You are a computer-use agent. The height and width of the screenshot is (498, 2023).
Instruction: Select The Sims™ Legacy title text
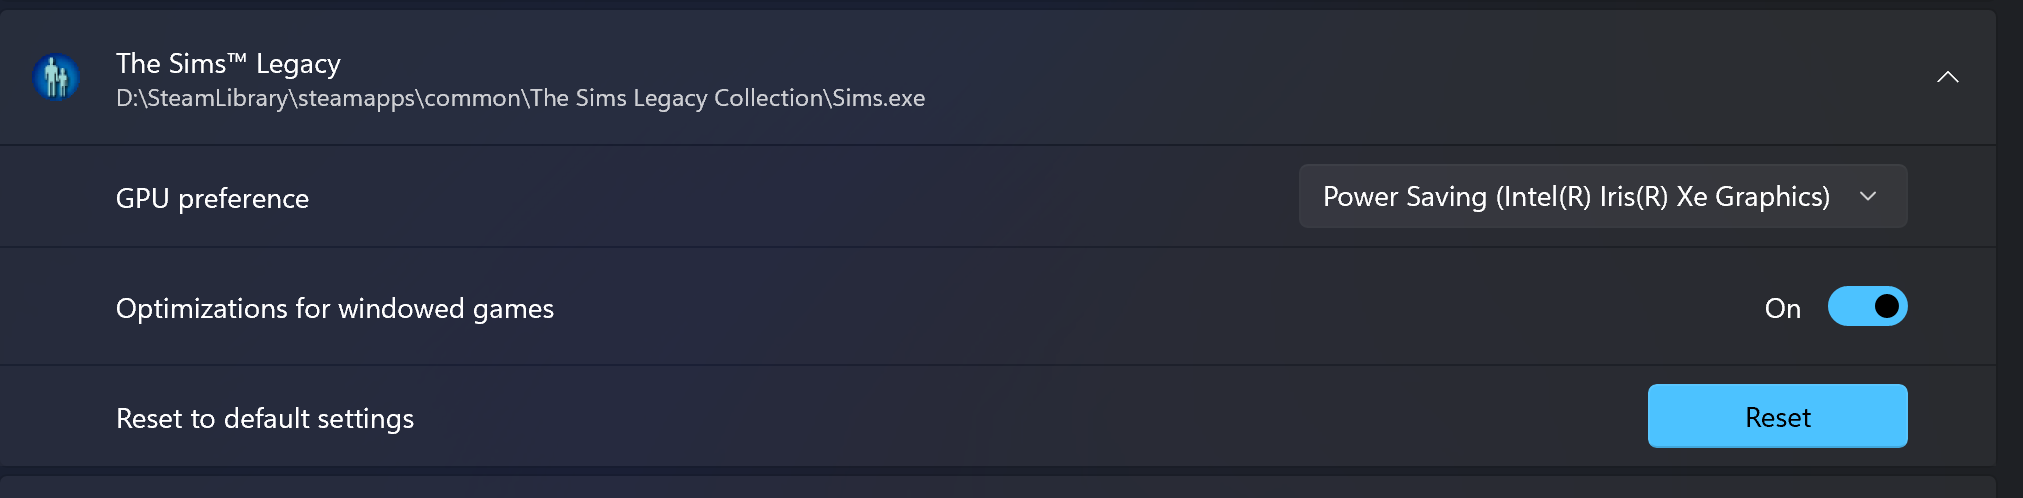point(228,64)
